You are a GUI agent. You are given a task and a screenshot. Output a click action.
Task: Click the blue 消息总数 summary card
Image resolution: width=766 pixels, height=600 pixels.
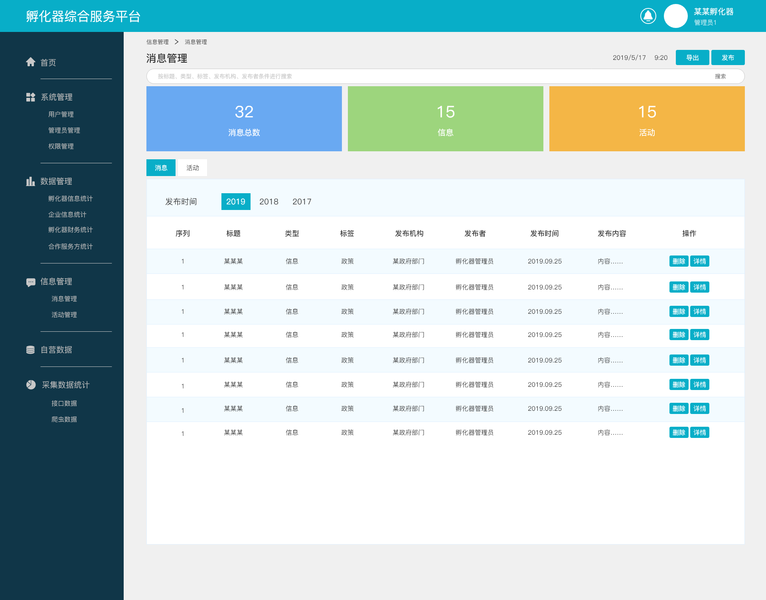click(244, 119)
